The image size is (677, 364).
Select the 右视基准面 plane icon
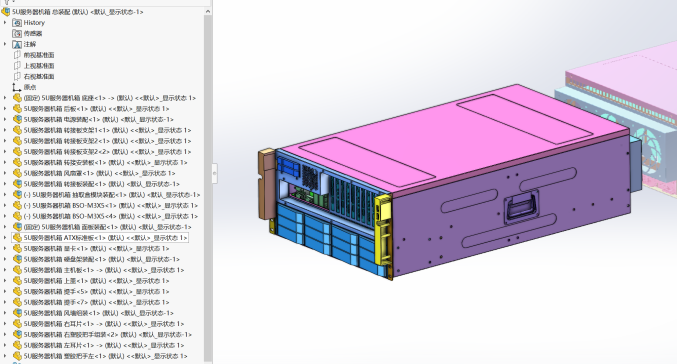(x=17, y=76)
